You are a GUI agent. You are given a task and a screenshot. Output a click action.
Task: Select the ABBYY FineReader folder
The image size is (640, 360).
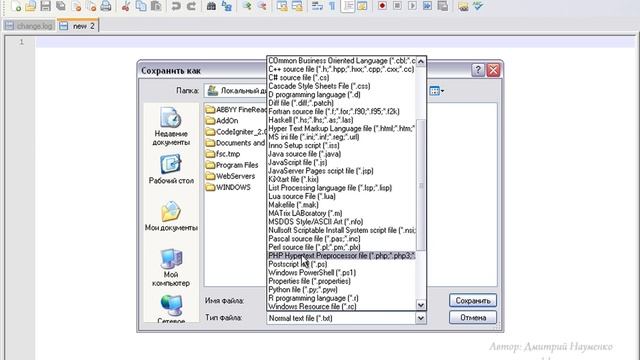click(x=236, y=109)
